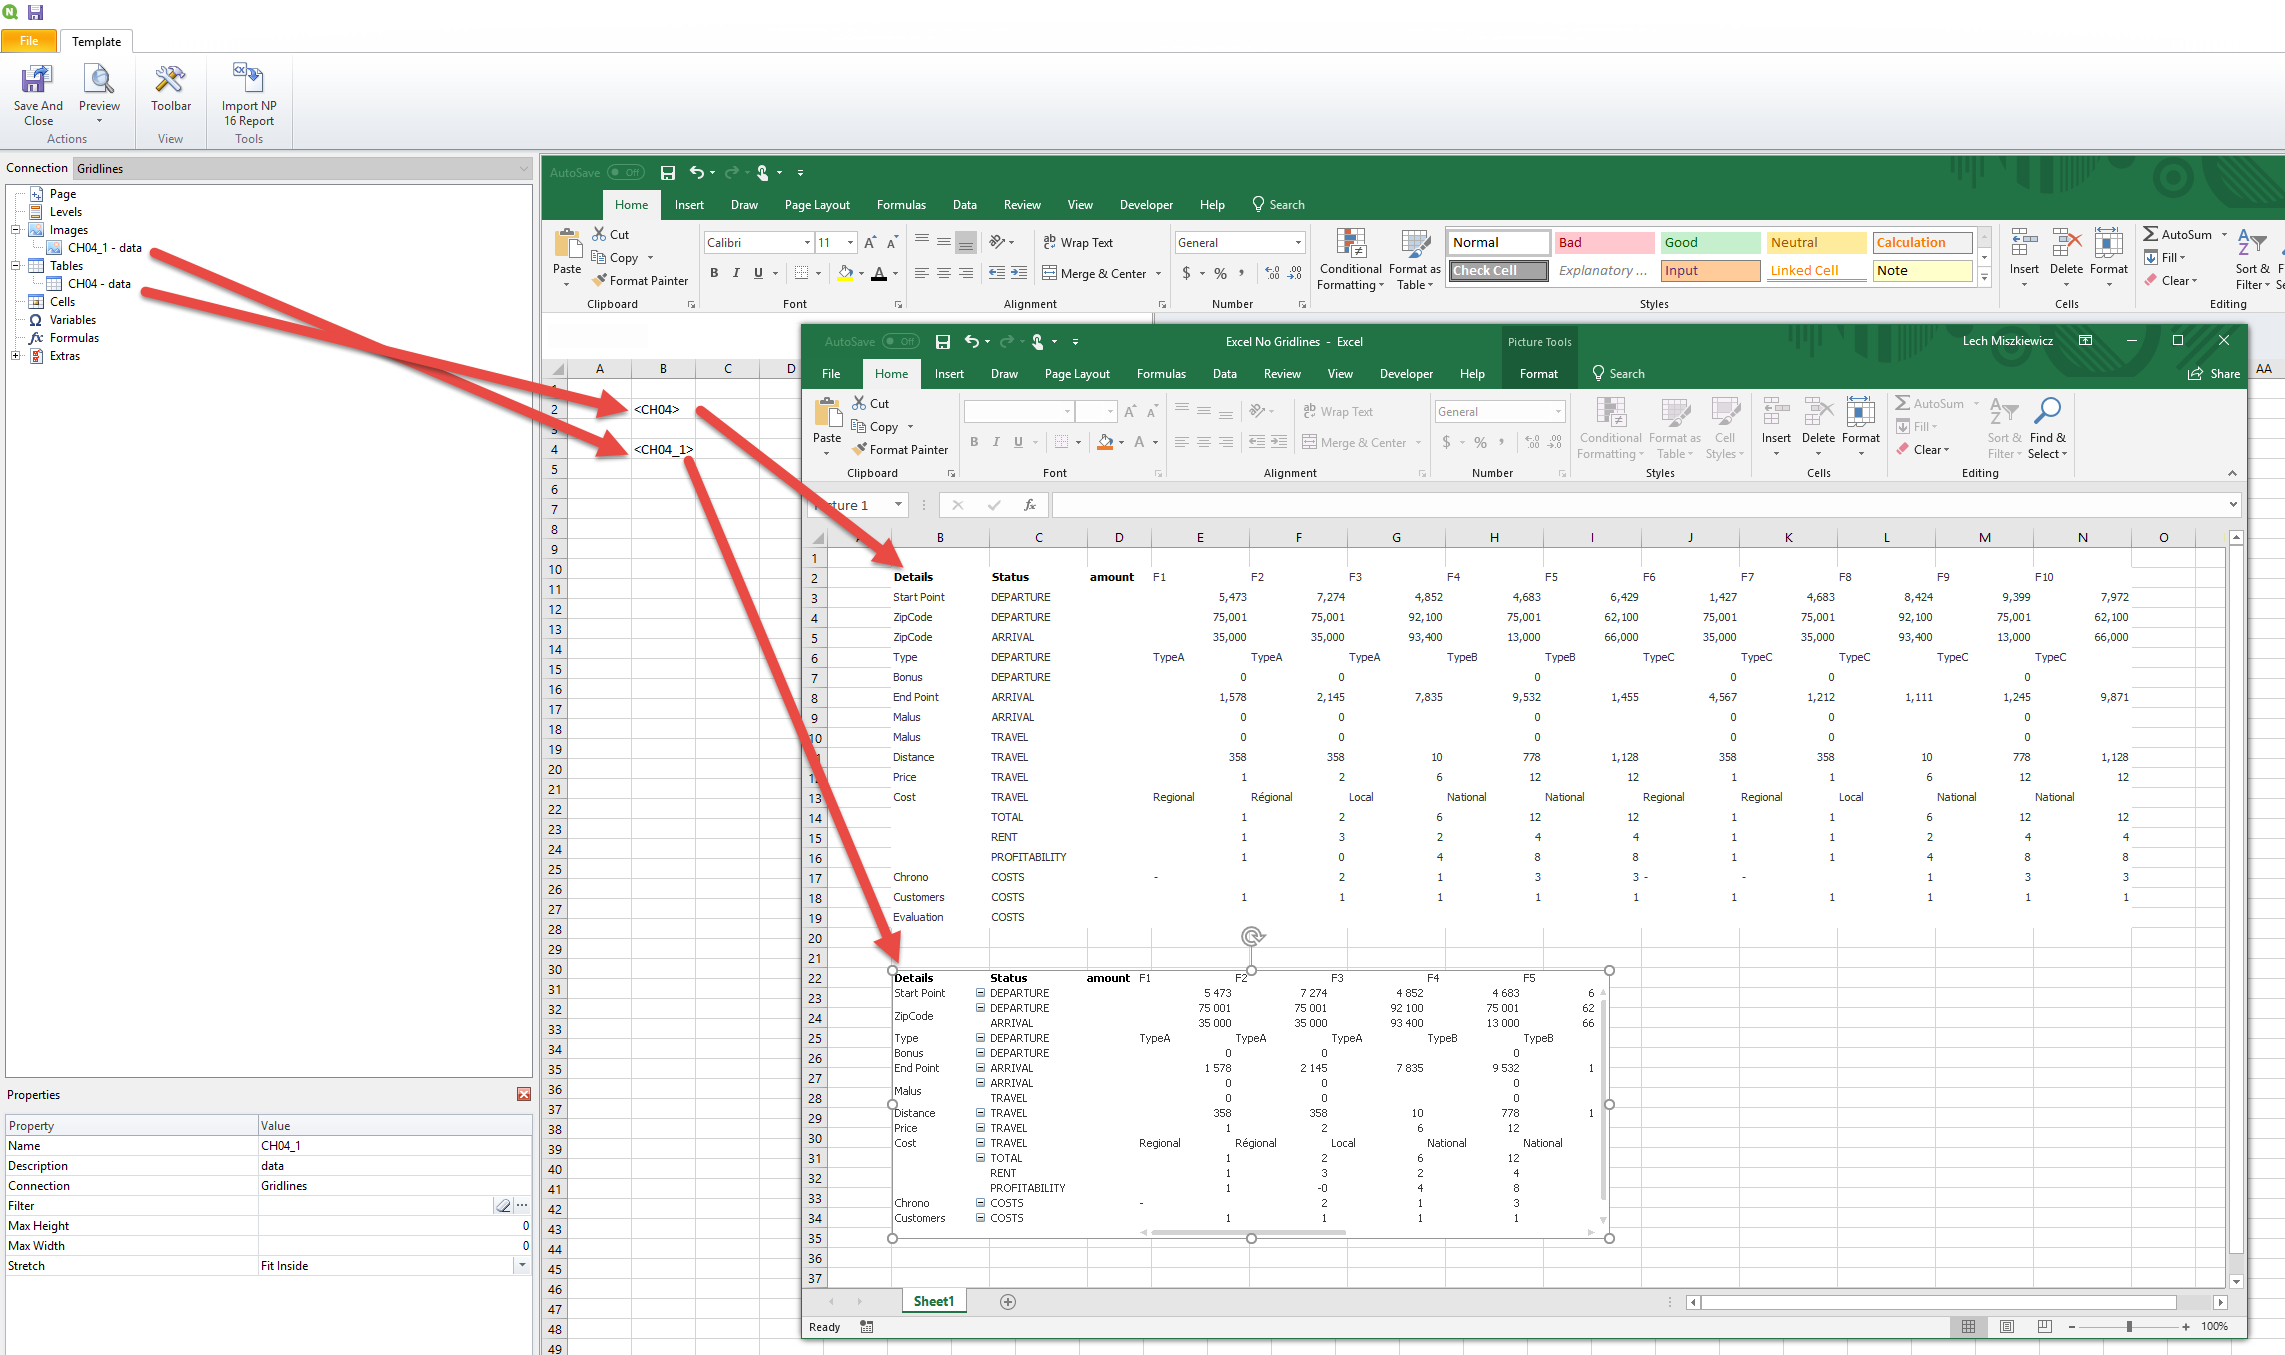Select Sheet1 tab
The width and height of the screenshot is (2285, 1355).
click(x=933, y=1301)
